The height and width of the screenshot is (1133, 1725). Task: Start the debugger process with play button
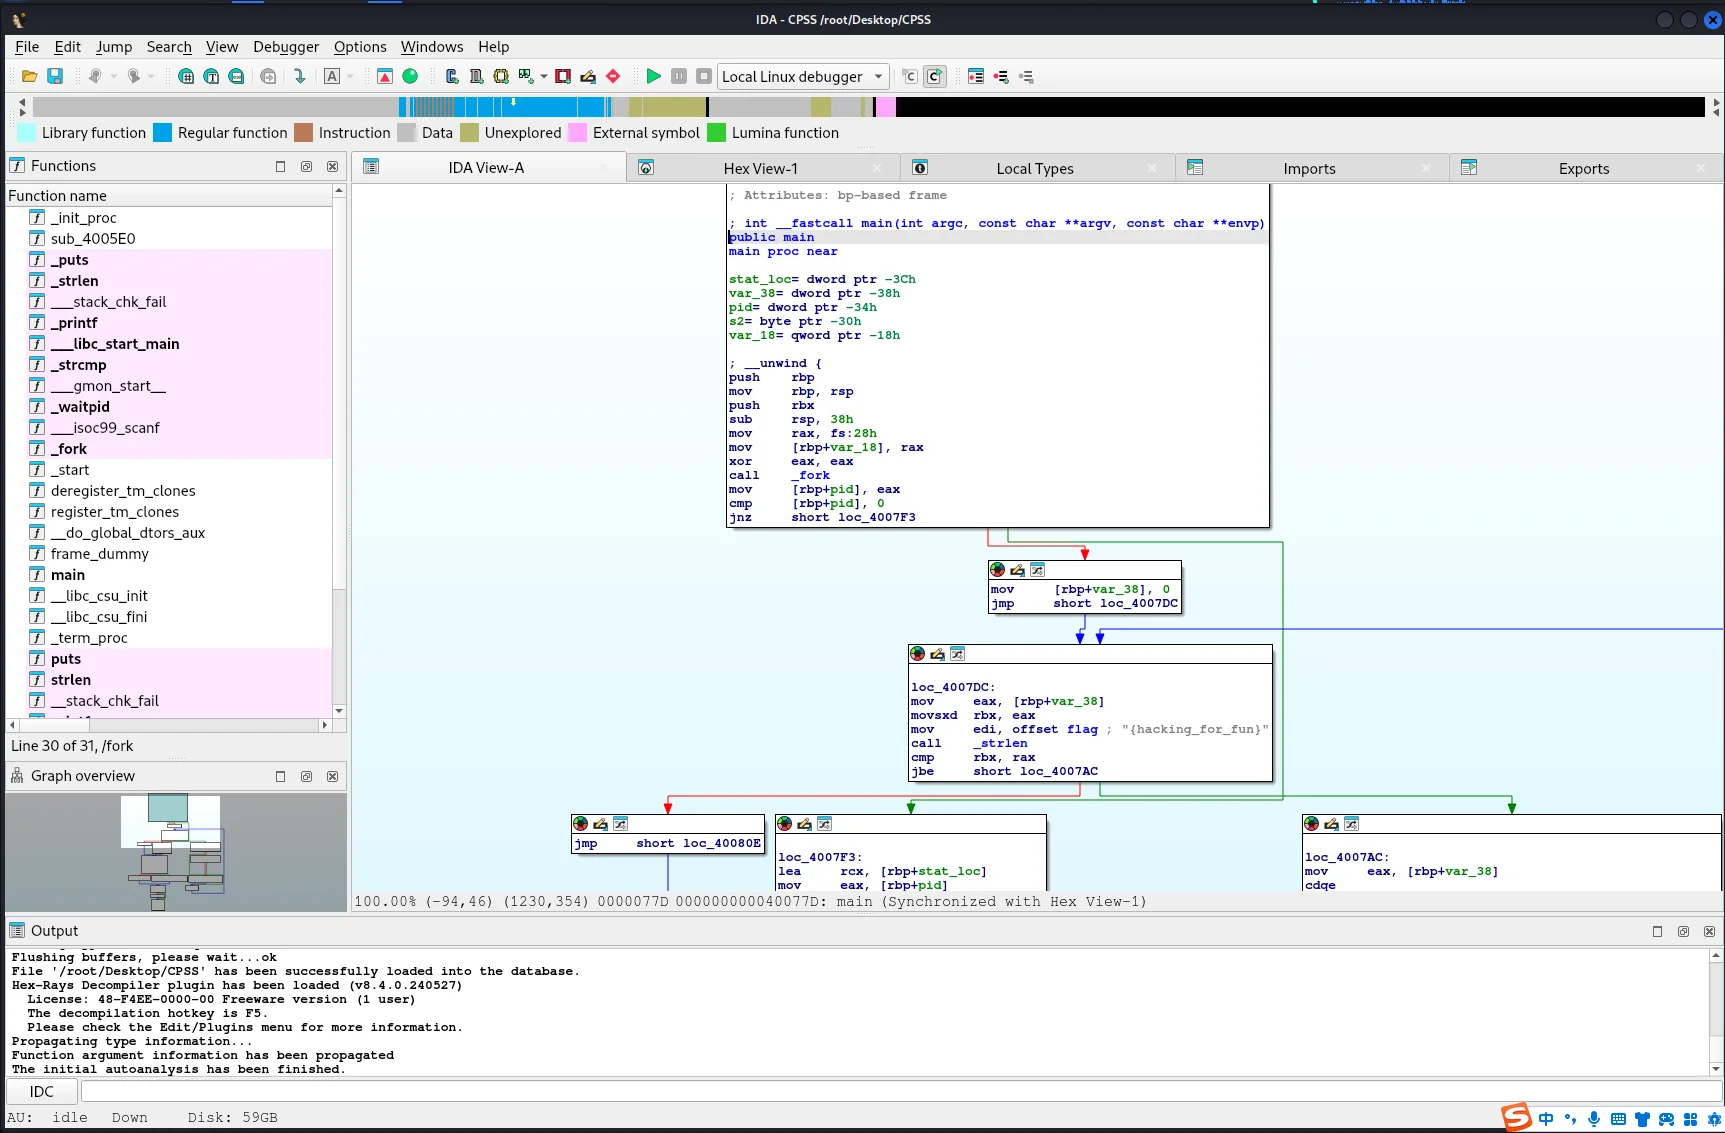pos(653,77)
